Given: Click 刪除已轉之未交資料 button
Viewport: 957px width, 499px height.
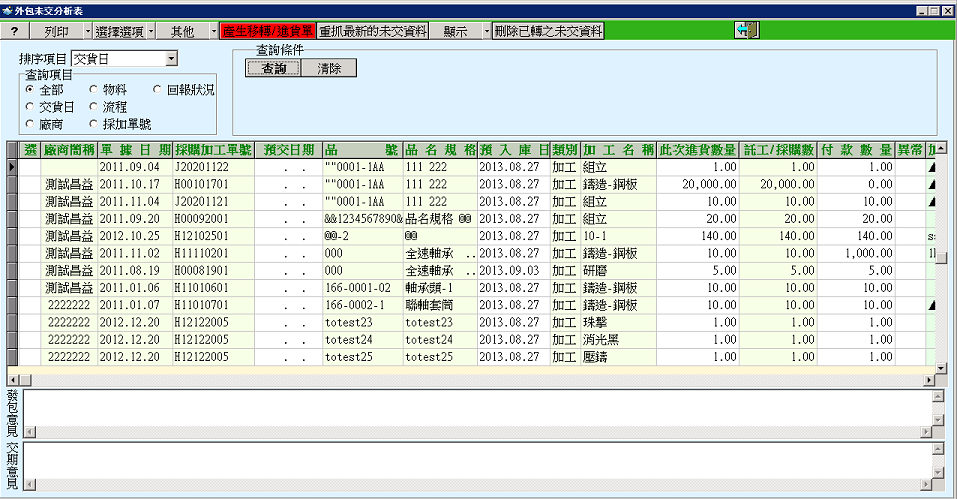Looking at the screenshot, I should [x=548, y=31].
